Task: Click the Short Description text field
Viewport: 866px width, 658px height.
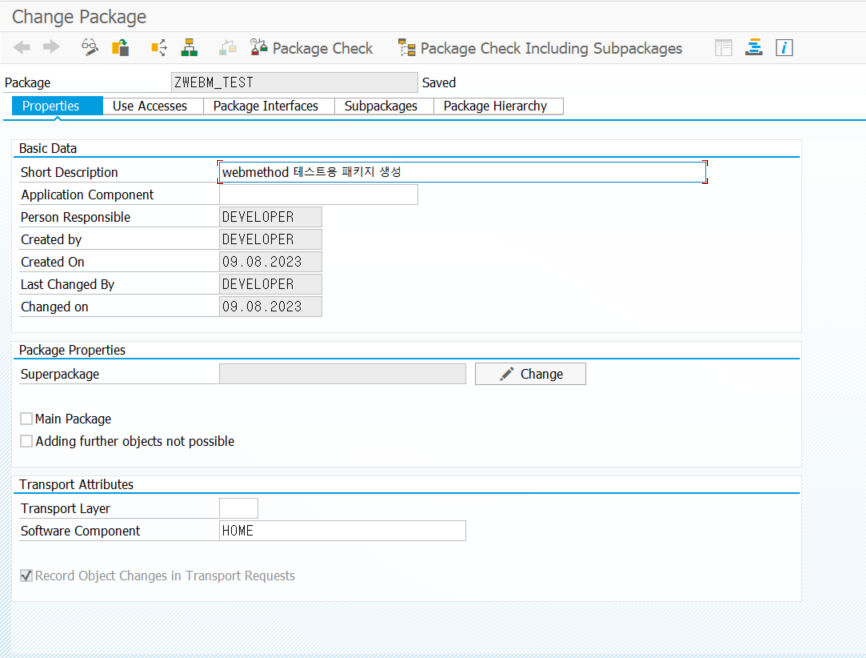Action: click(x=461, y=172)
